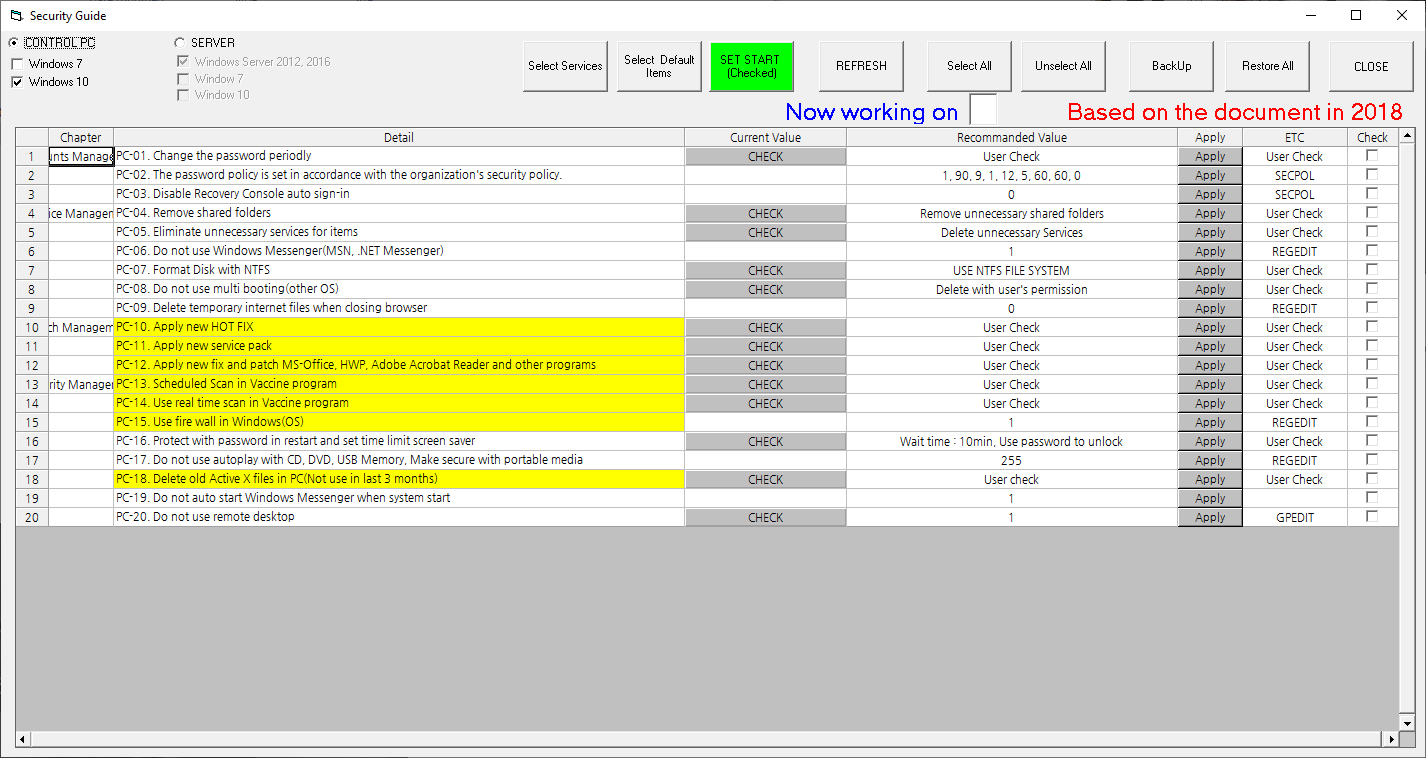Click the green SET START (Checked) button

(x=751, y=67)
